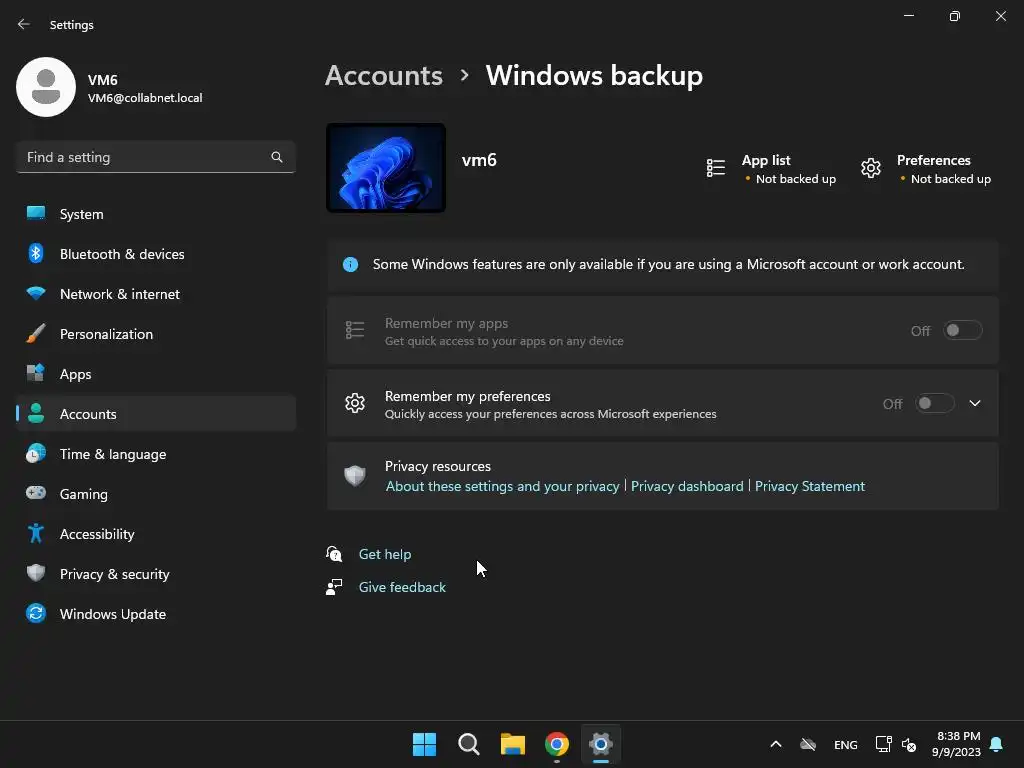Click Give feedback link

point(402,587)
